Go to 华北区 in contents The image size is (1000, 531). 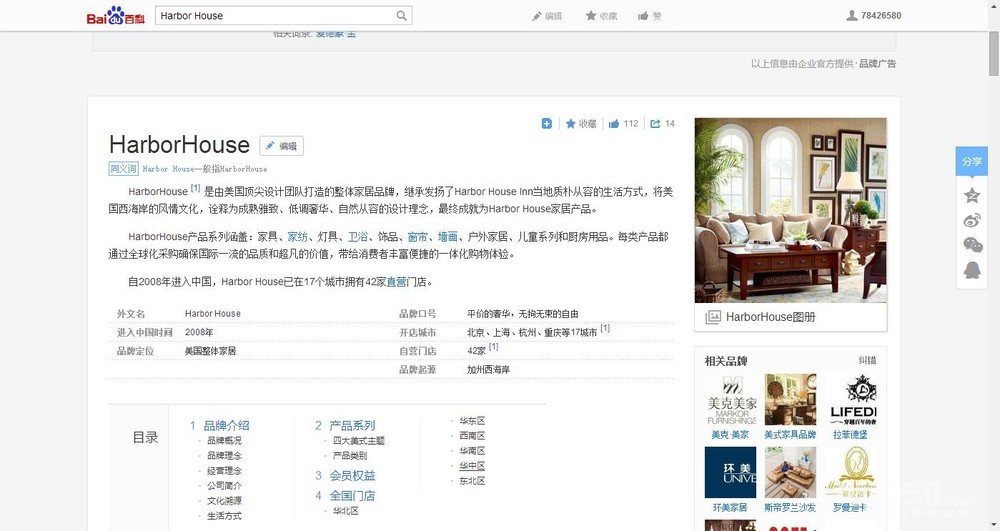(345, 511)
